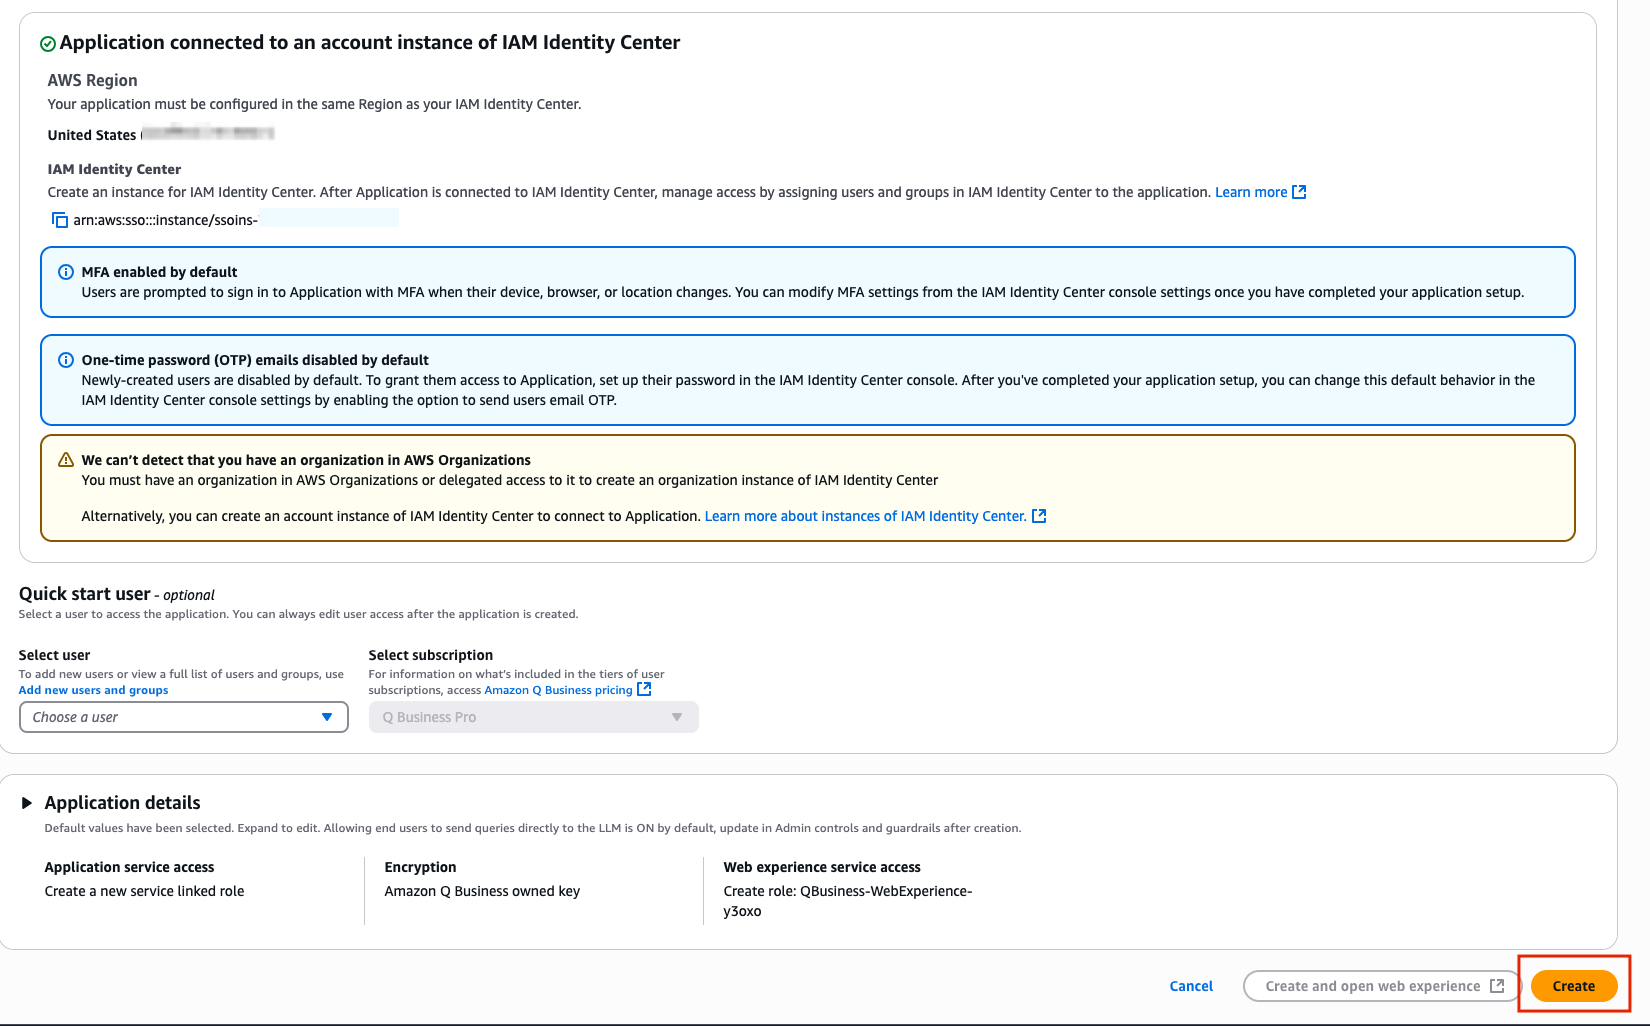1650x1026 pixels.
Task: Open the Q Business Pro subscription dropdown
Action: [533, 717]
